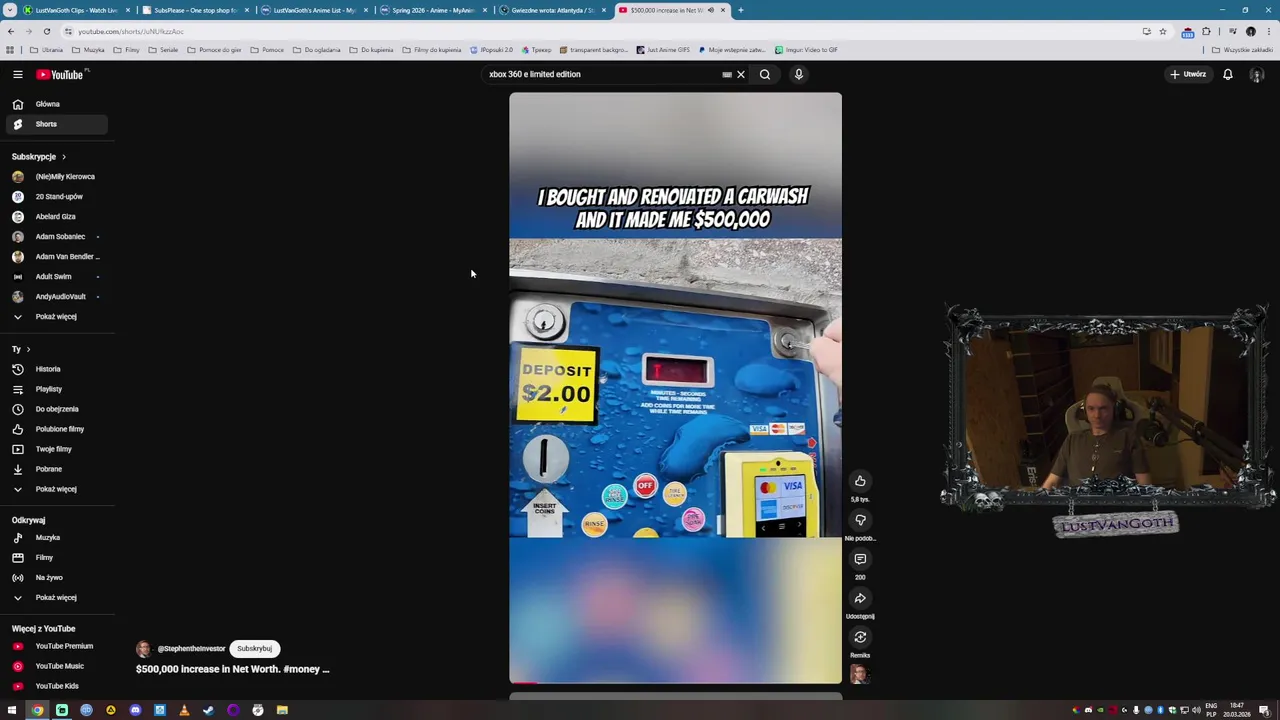Open YouTube Kids link

[58, 686]
